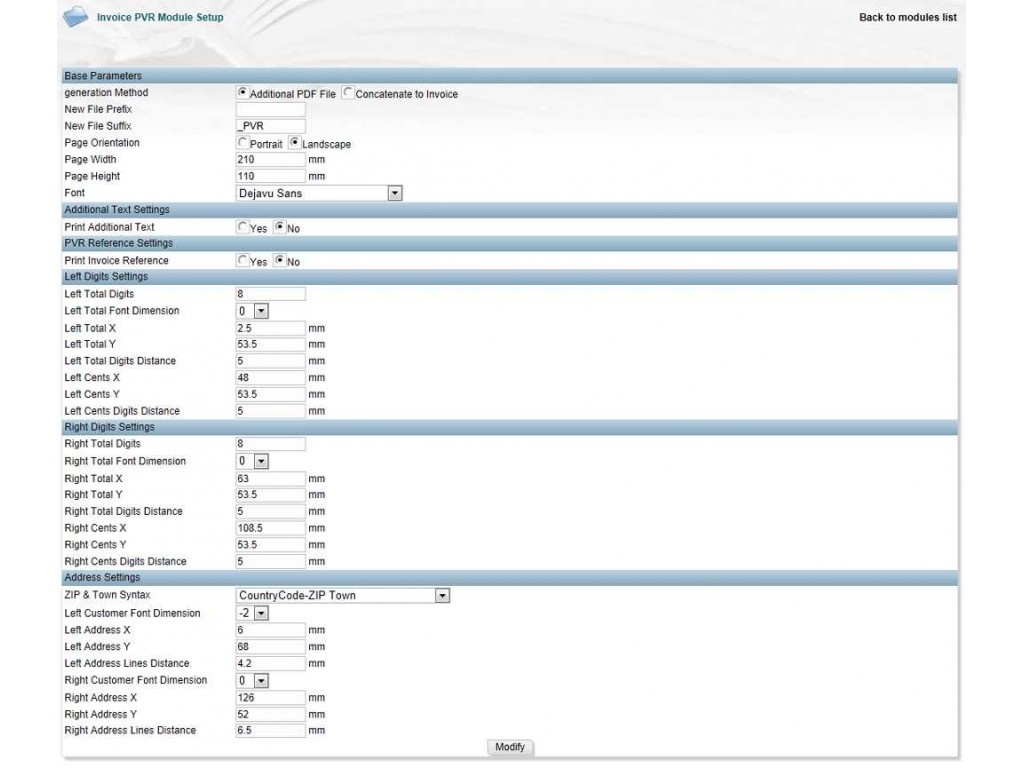
Task: Click the Right Total Digits field
Action: point(270,444)
